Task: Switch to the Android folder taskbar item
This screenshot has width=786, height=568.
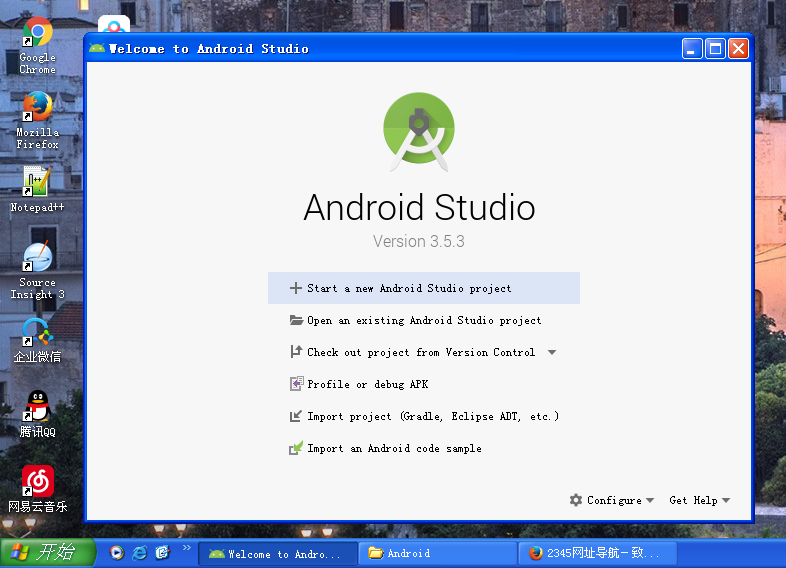Action: pos(437,553)
